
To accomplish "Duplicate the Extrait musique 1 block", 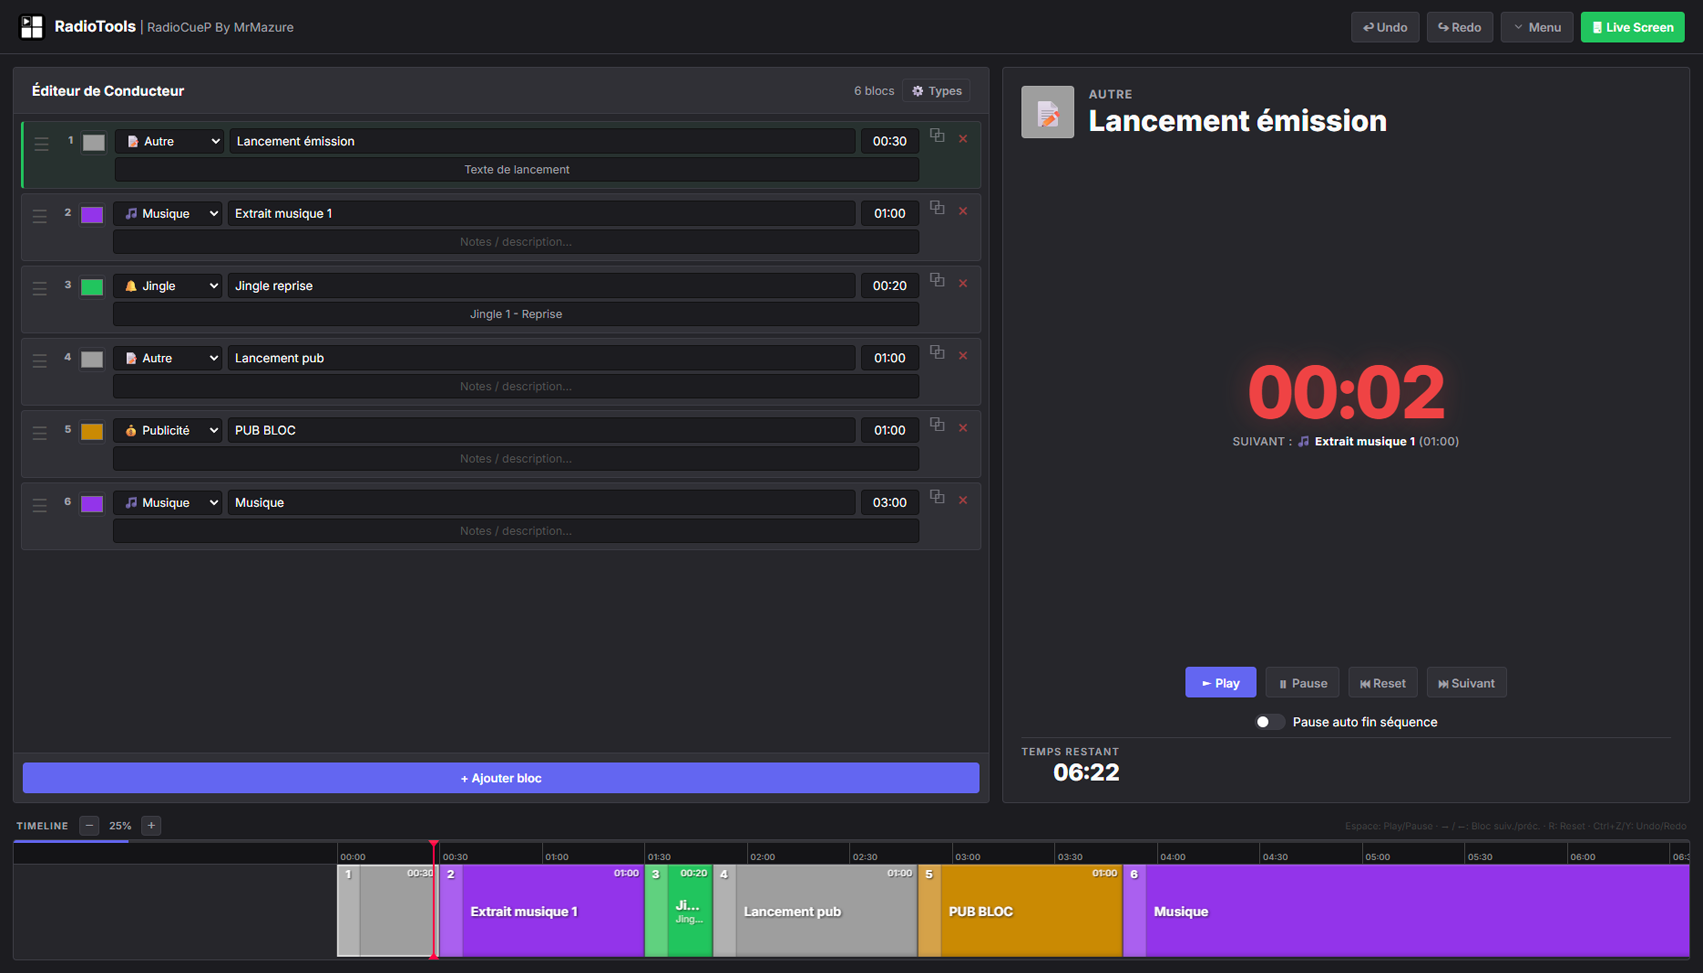I will pos(937,207).
